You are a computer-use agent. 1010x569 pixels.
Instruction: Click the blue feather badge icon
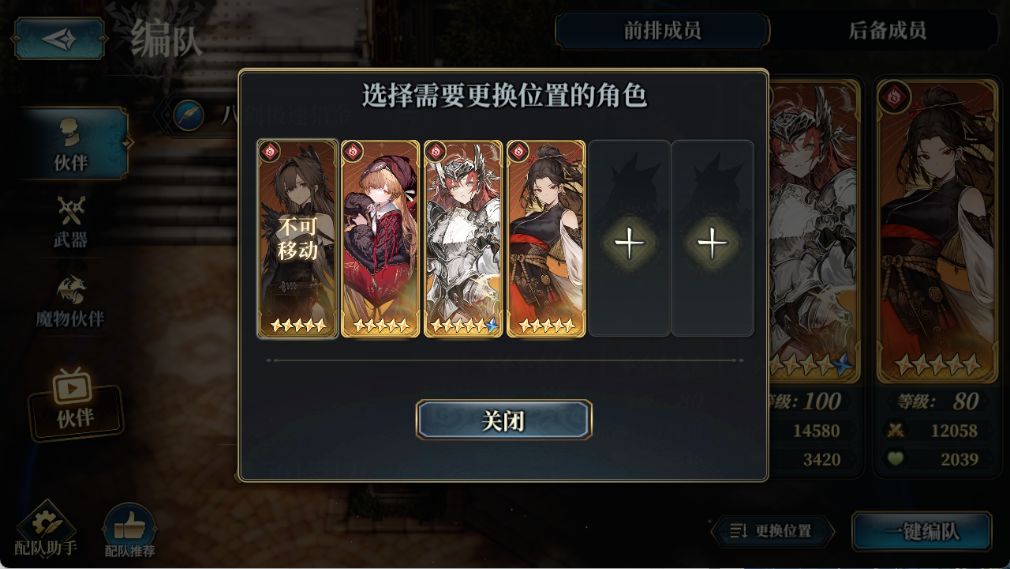tap(189, 116)
